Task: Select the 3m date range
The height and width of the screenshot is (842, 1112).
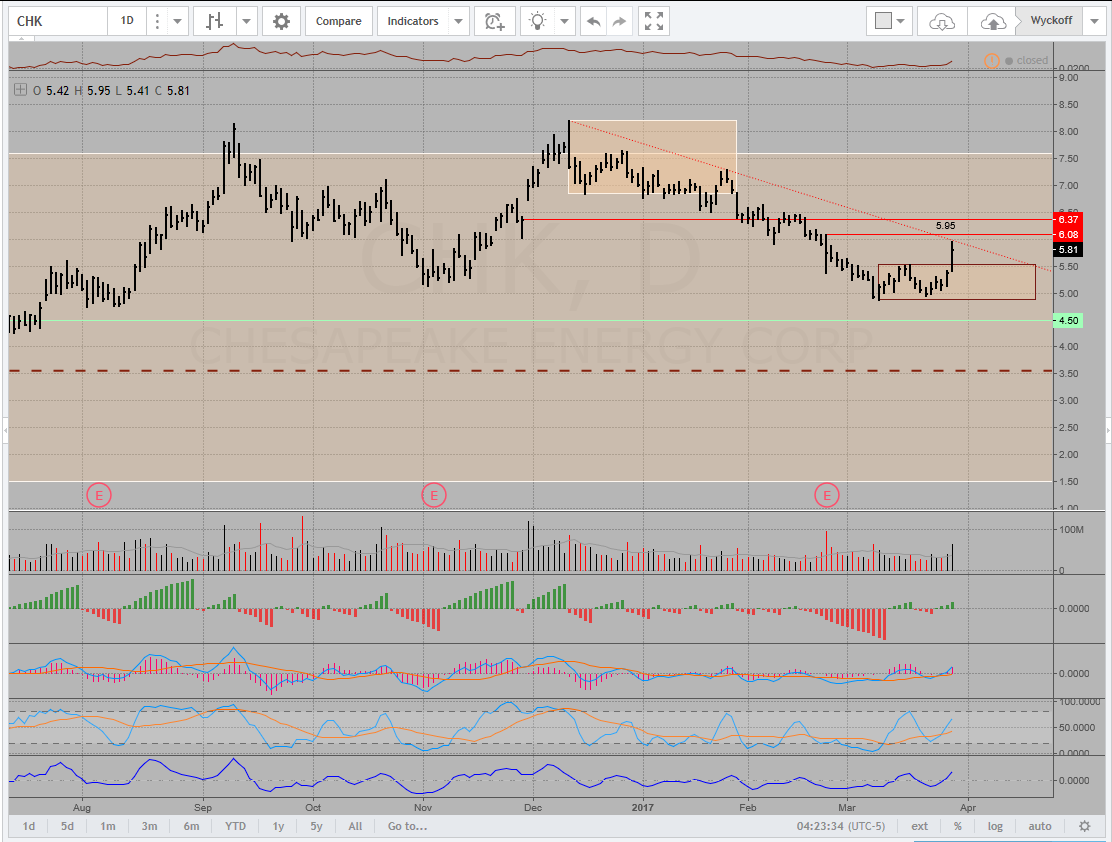Action: pos(149,826)
